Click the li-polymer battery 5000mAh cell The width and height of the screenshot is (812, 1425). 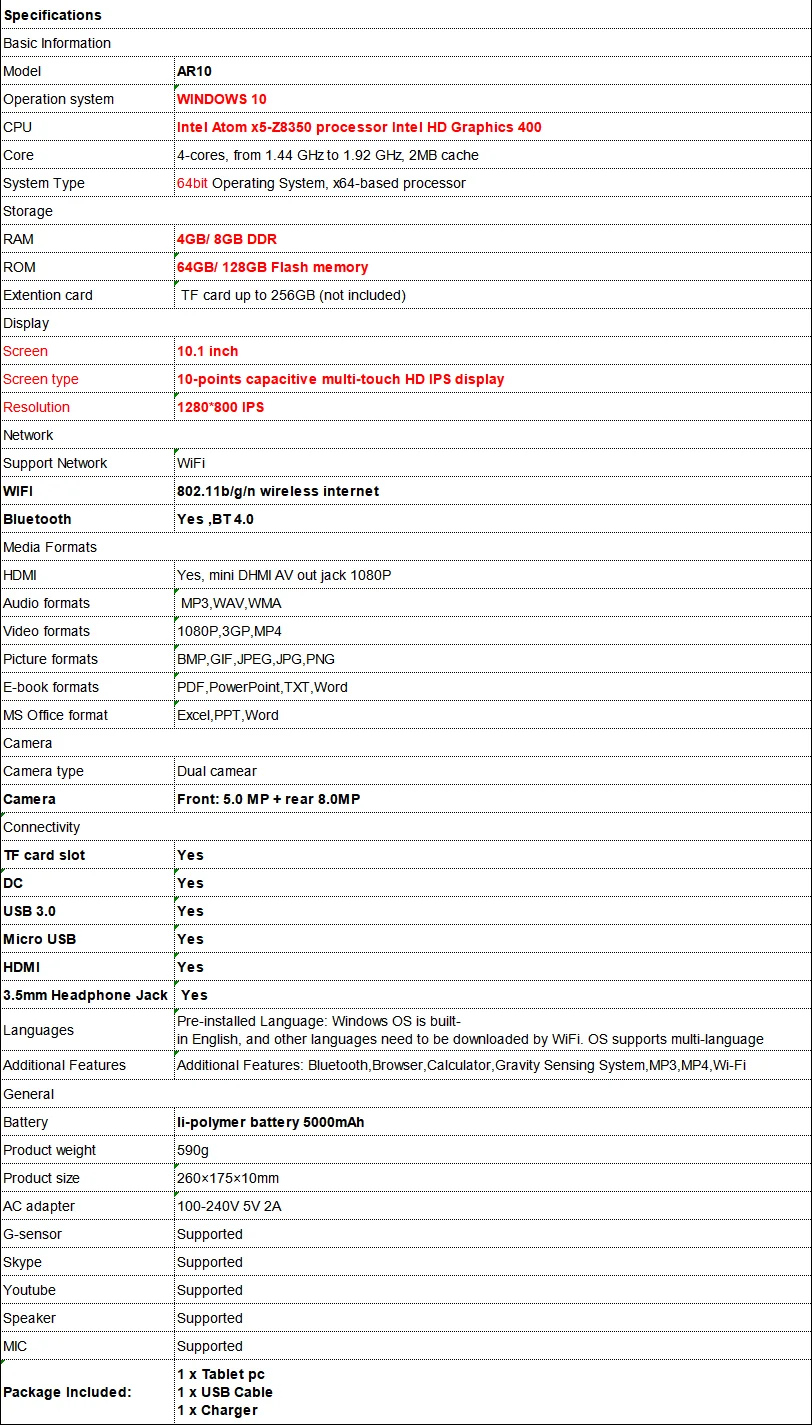492,1122
